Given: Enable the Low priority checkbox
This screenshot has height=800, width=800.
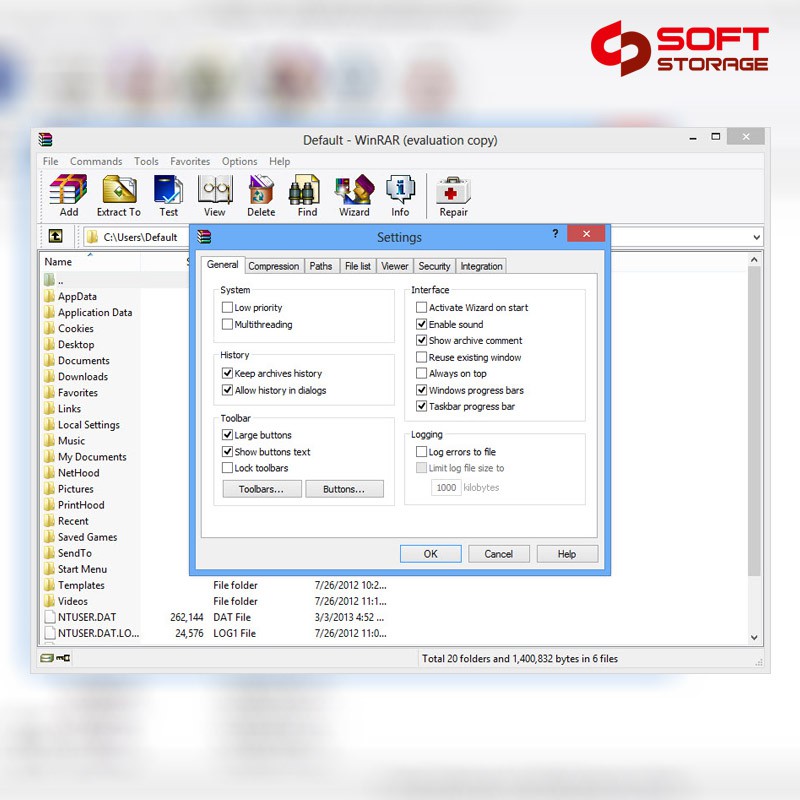Looking at the screenshot, I should pos(228,307).
